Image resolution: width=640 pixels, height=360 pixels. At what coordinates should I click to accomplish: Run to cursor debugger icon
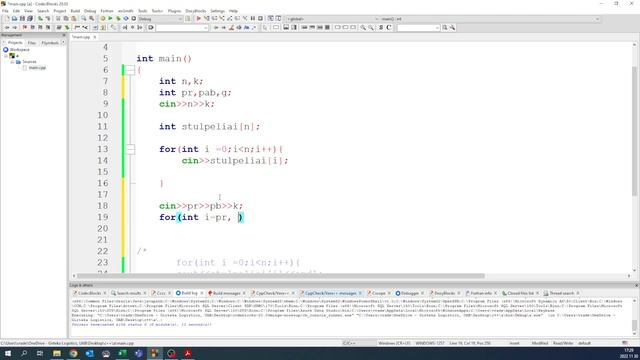click(x=207, y=19)
